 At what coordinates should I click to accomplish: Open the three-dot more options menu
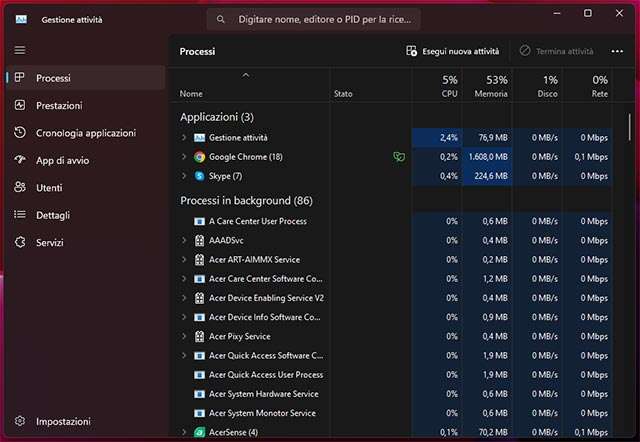(x=617, y=51)
